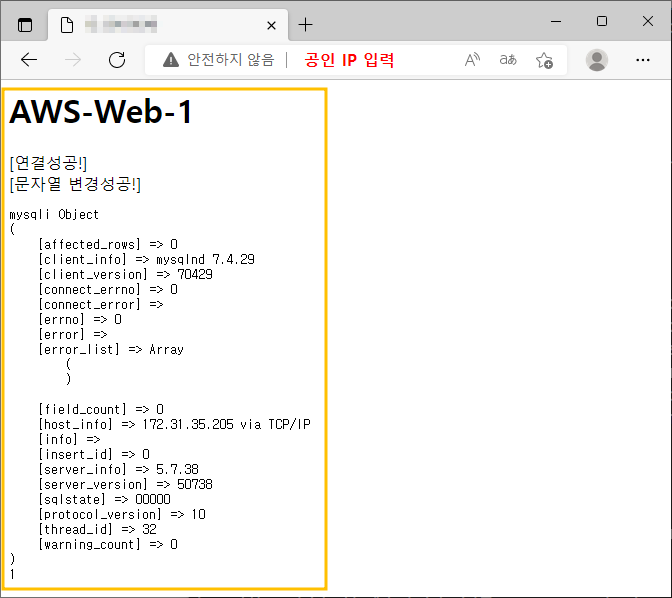Open the browser settings ellipsis menu
The height and width of the screenshot is (598, 672).
coord(642,60)
